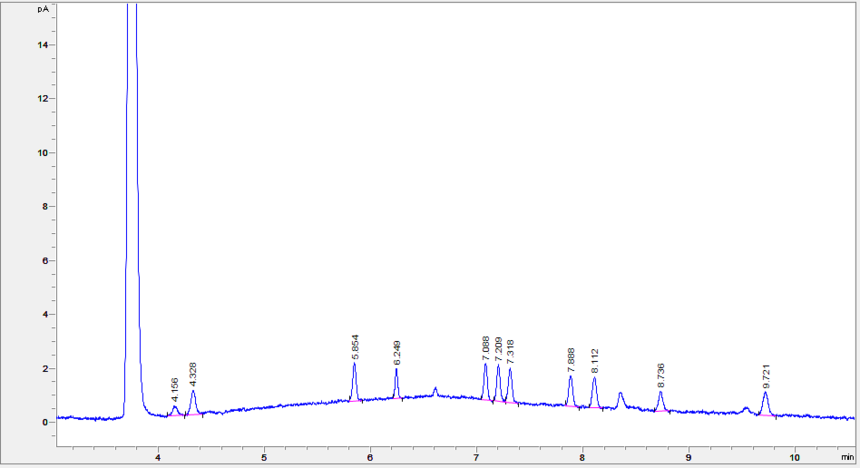Select the 7.888 retention time label
Viewport: 860px width, 468px height.
tap(571, 360)
